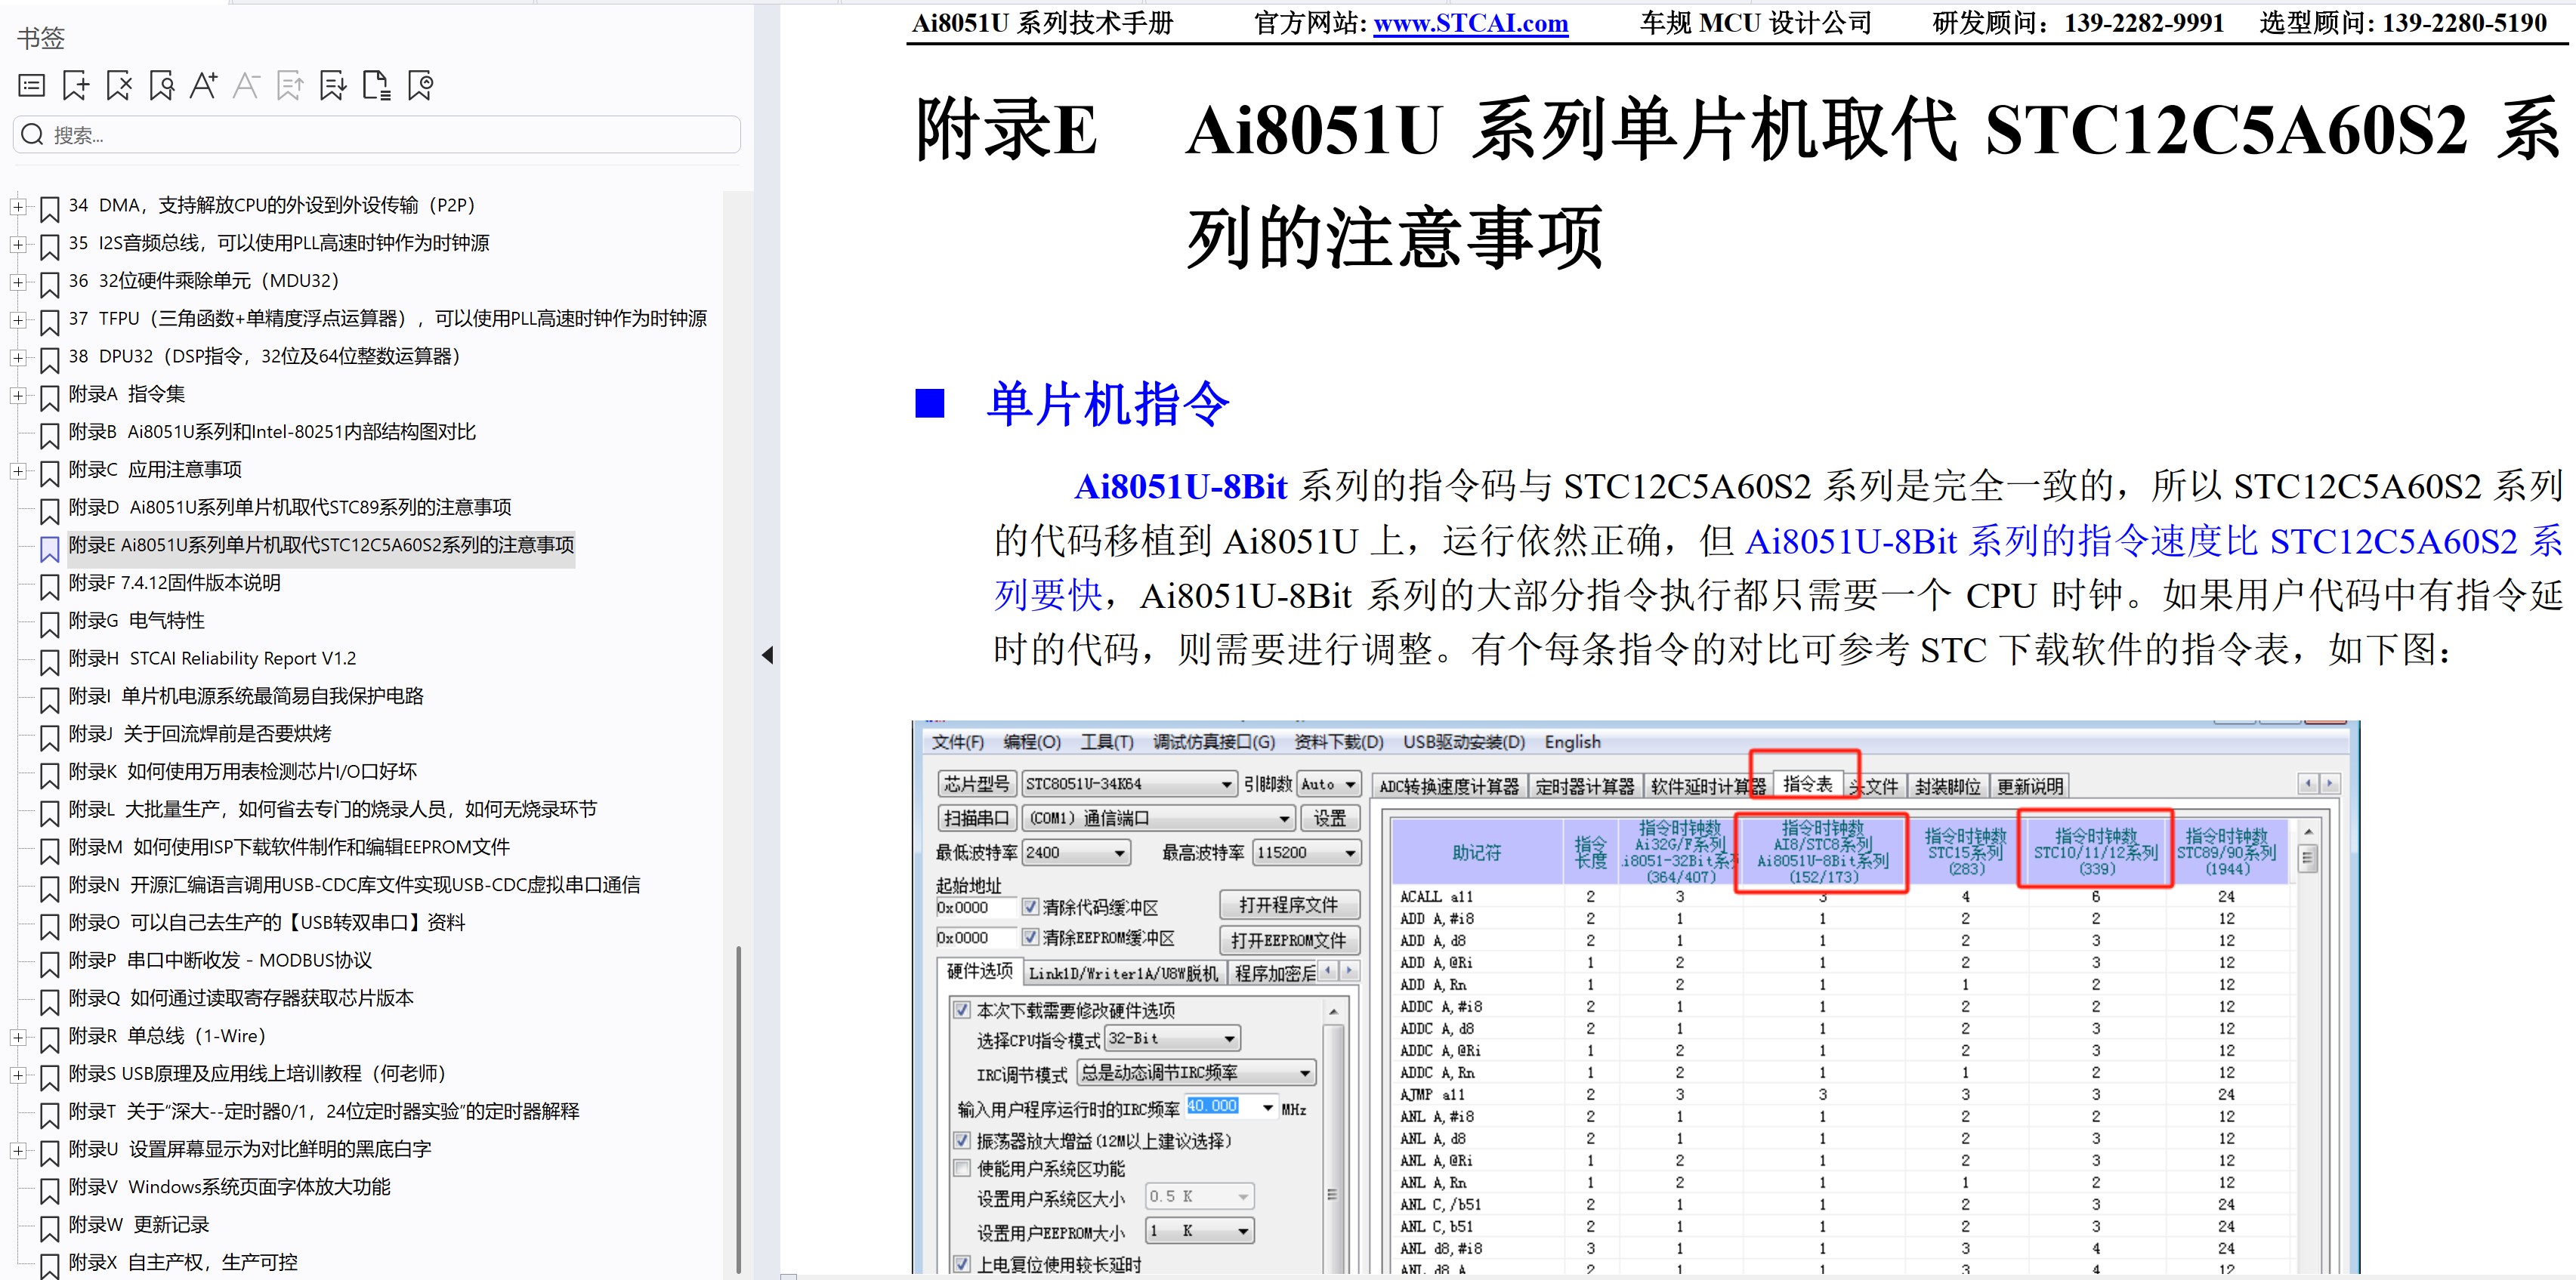Select ADC转换速度计算器 tab in embedded screenshot
This screenshot has width=2576, height=1280.
(1449, 787)
